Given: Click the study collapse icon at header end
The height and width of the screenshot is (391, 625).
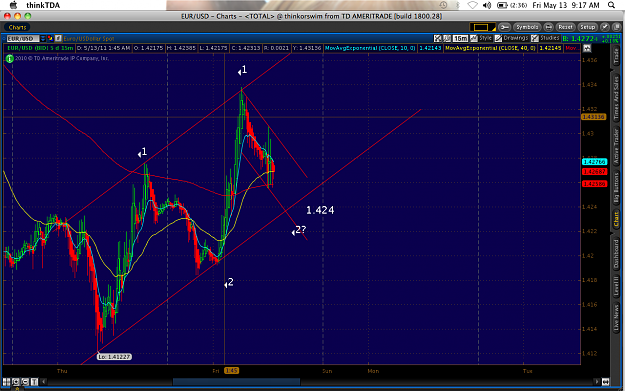Looking at the screenshot, I should pyautogui.click(x=587, y=48).
